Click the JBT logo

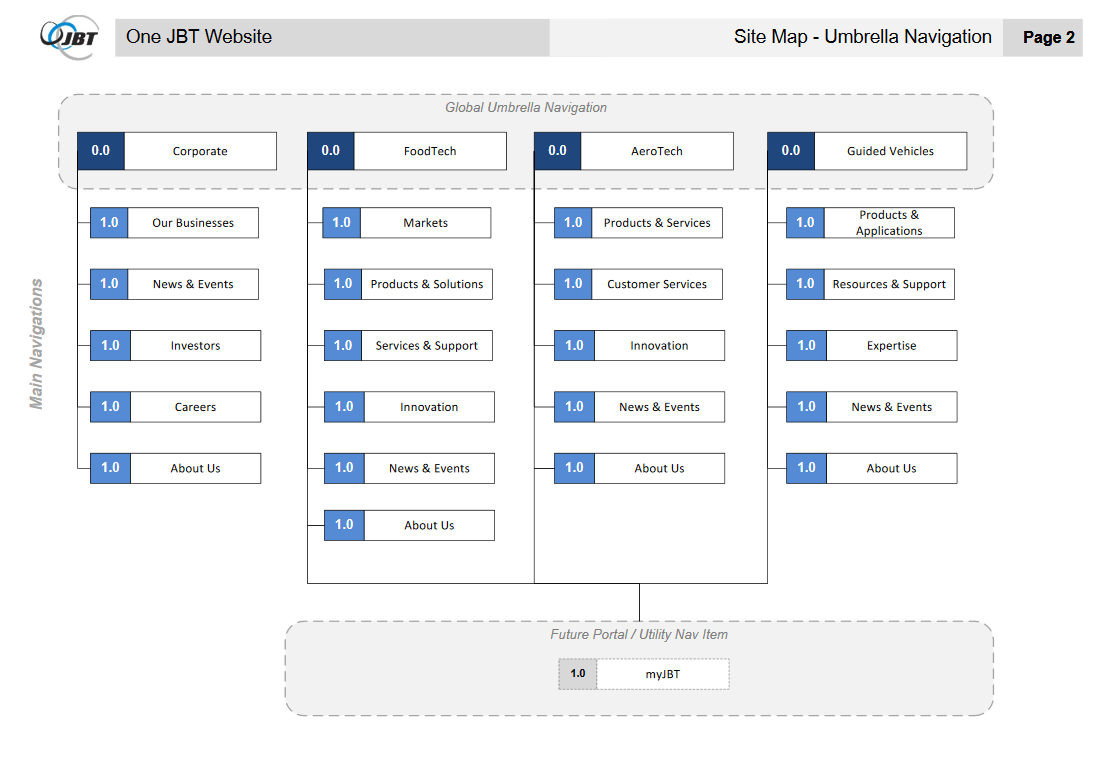(70, 37)
